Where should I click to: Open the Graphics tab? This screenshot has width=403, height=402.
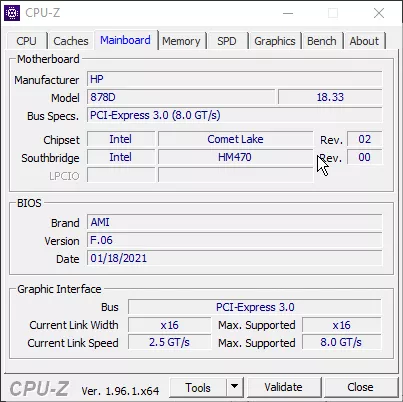(x=275, y=41)
